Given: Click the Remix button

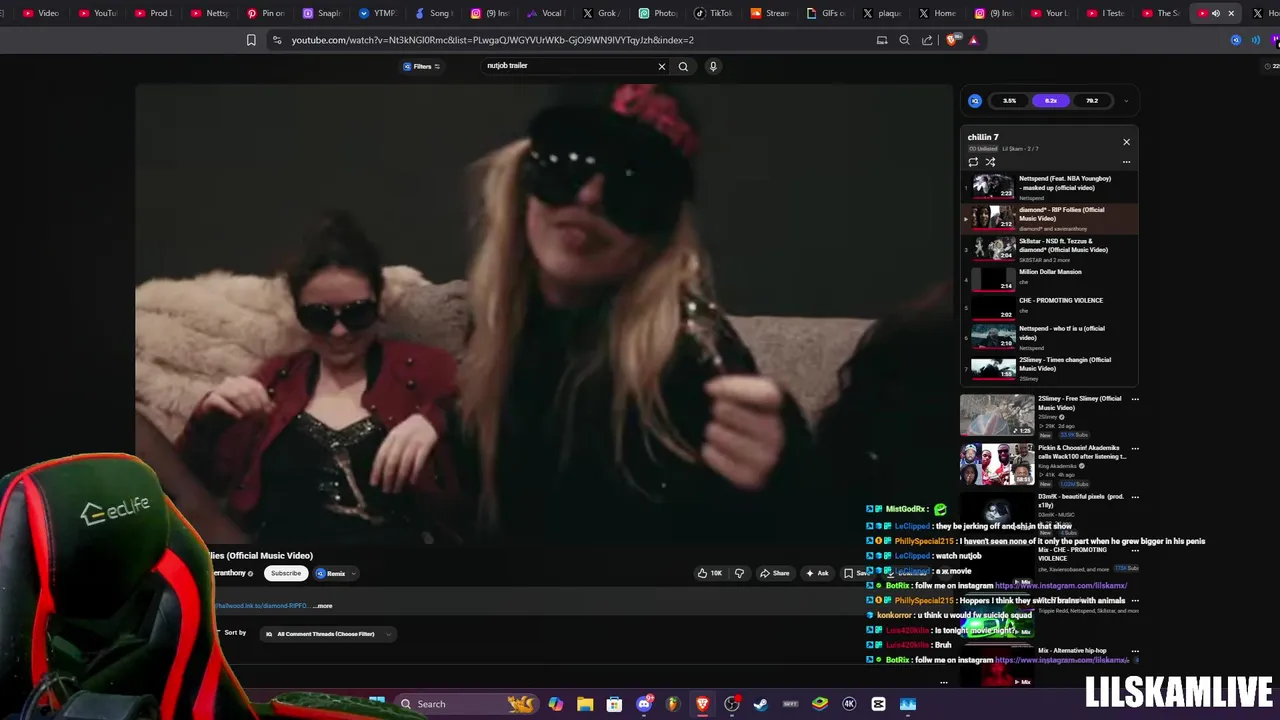Looking at the screenshot, I should tap(331, 573).
